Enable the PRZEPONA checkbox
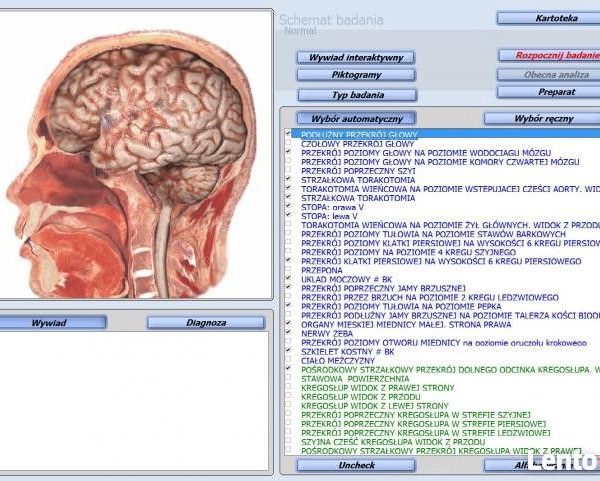Viewport: 600px width, 481px height. coord(288,269)
